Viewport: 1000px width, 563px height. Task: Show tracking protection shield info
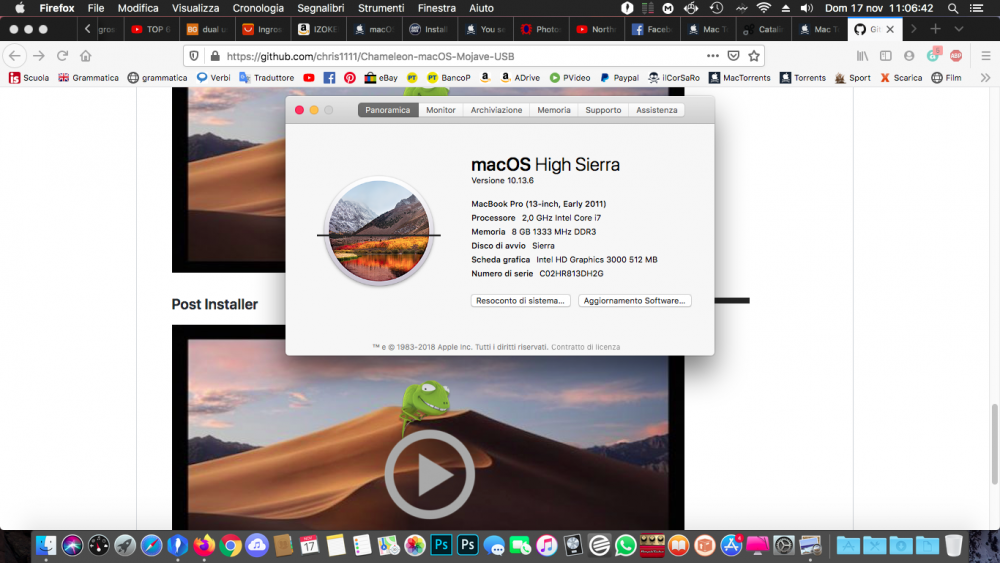pos(194,56)
